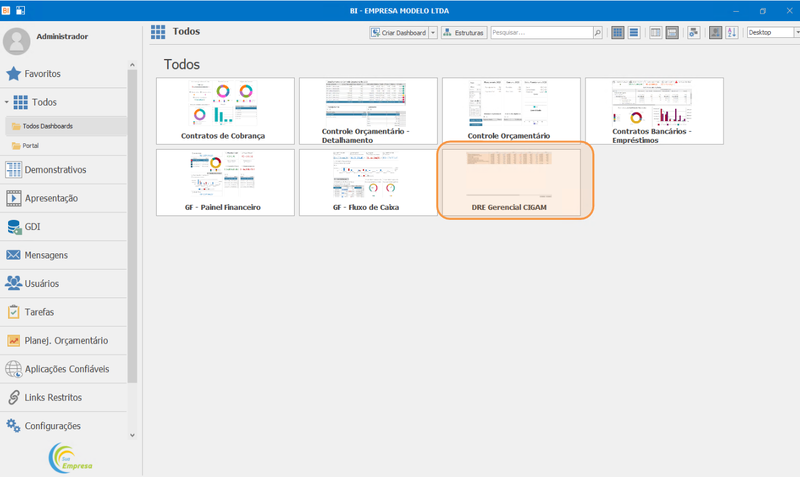Open the Controle Orçamentário dashboard
This screenshot has height=477, width=800.
tap(511, 111)
